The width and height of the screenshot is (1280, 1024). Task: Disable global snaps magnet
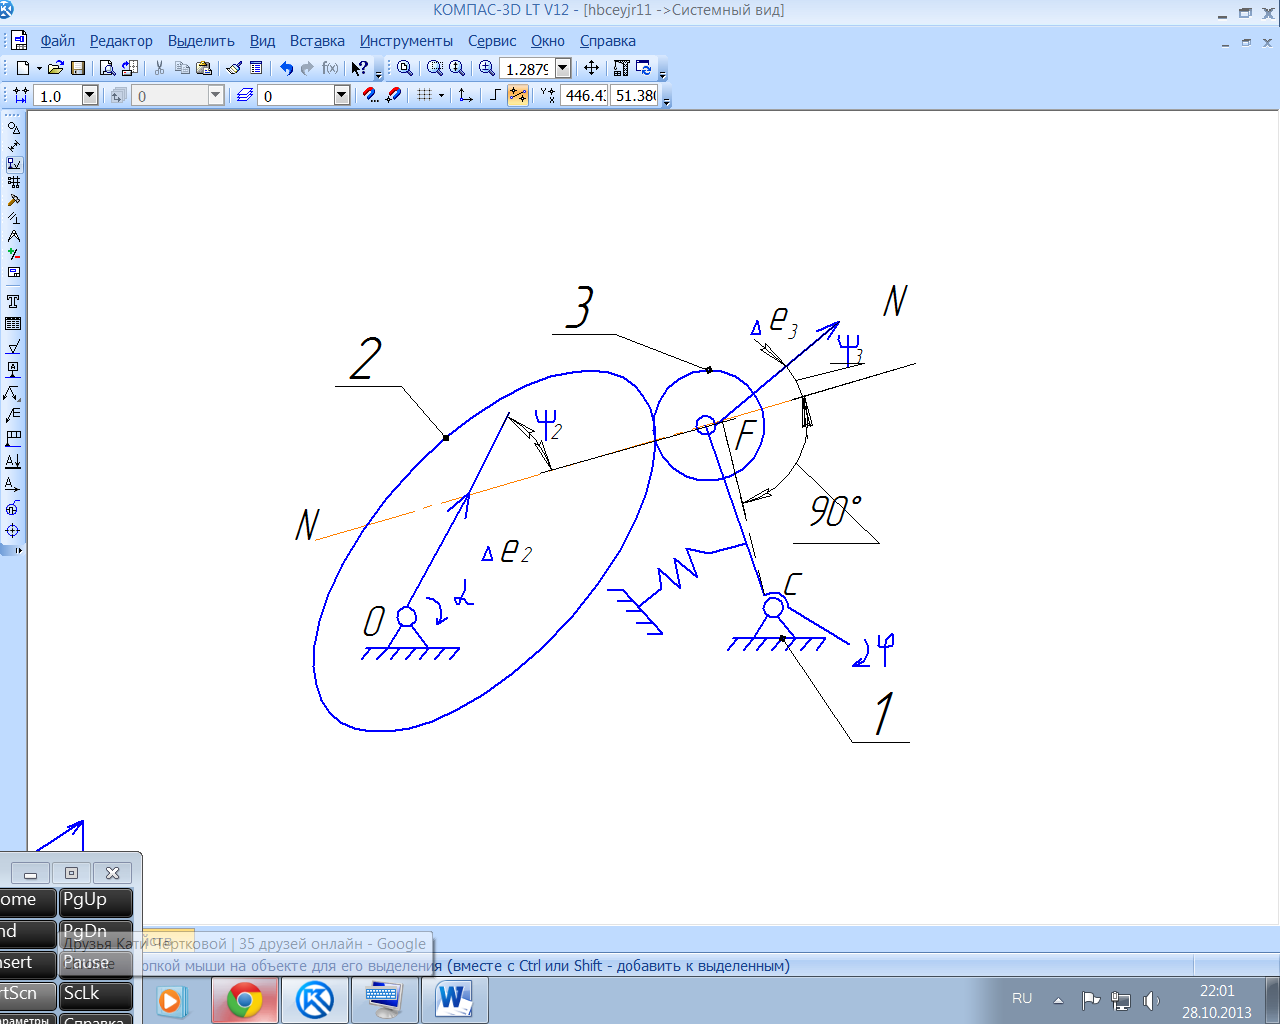pyautogui.click(x=393, y=95)
